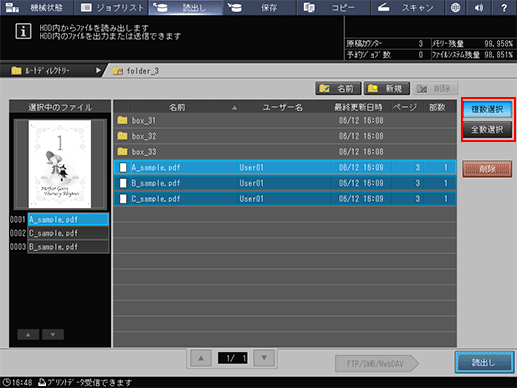The width and height of the screenshot is (517, 388).
Task: Select 0001 A_sample.pdf in selected files list
Action: click(68, 219)
